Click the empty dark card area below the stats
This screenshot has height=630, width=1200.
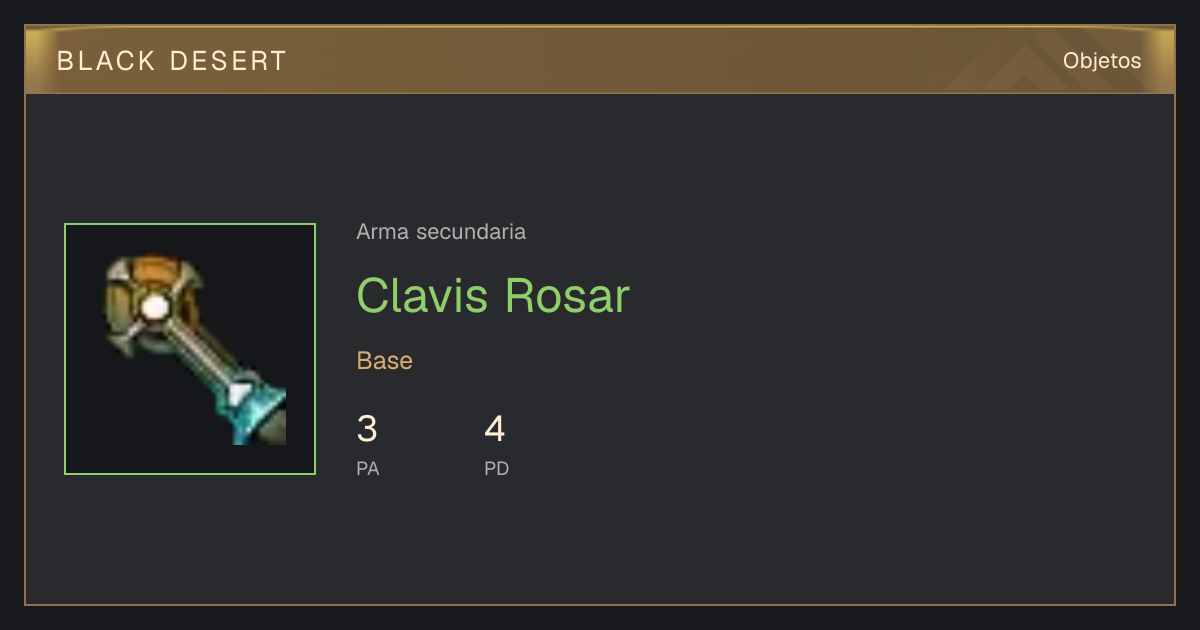tap(700, 545)
